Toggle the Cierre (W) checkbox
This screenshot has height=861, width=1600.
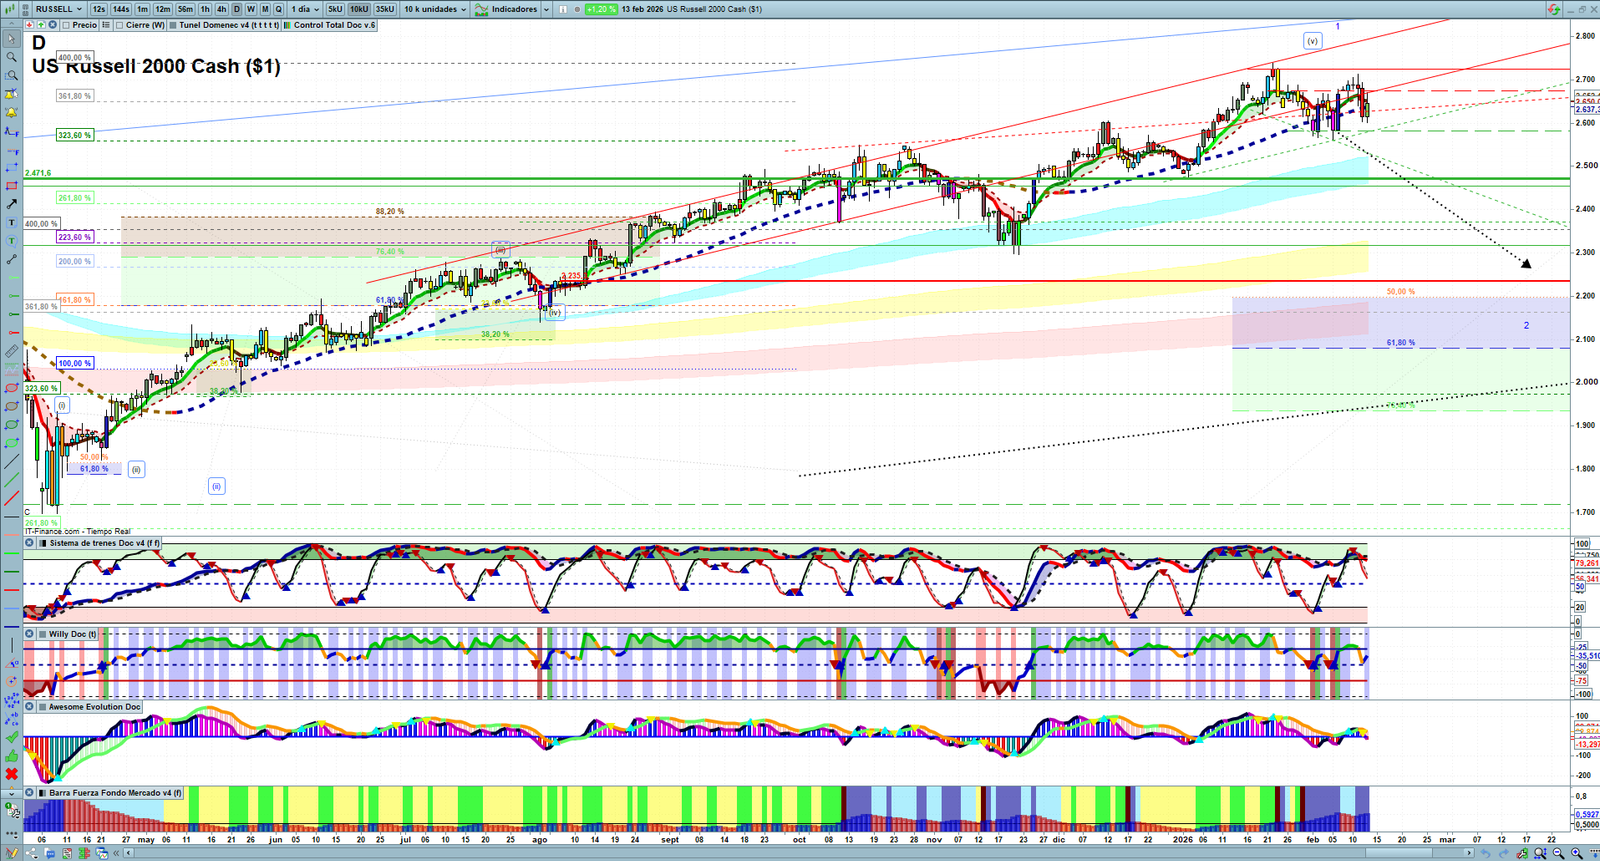pos(120,25)
